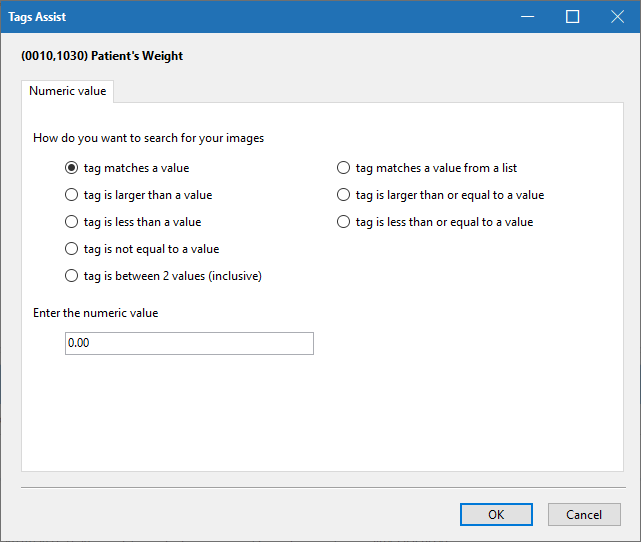Click the 'Enter the numeric value' label
The width and height of the screenshot is (641, 542).
[x=96, y=313]
